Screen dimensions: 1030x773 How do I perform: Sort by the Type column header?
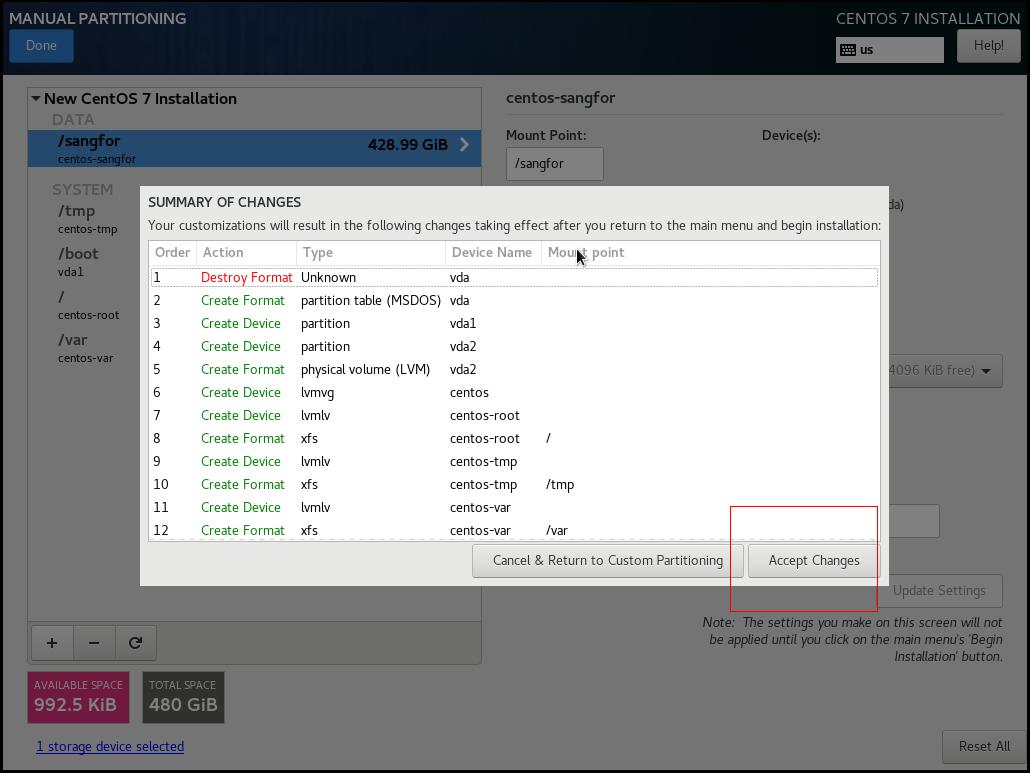click(370, 253)
